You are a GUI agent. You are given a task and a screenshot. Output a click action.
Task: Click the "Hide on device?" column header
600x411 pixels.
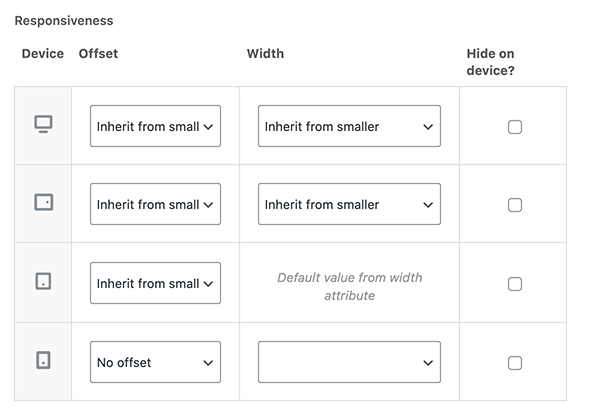pyautogui.click(x=491, y=62)
